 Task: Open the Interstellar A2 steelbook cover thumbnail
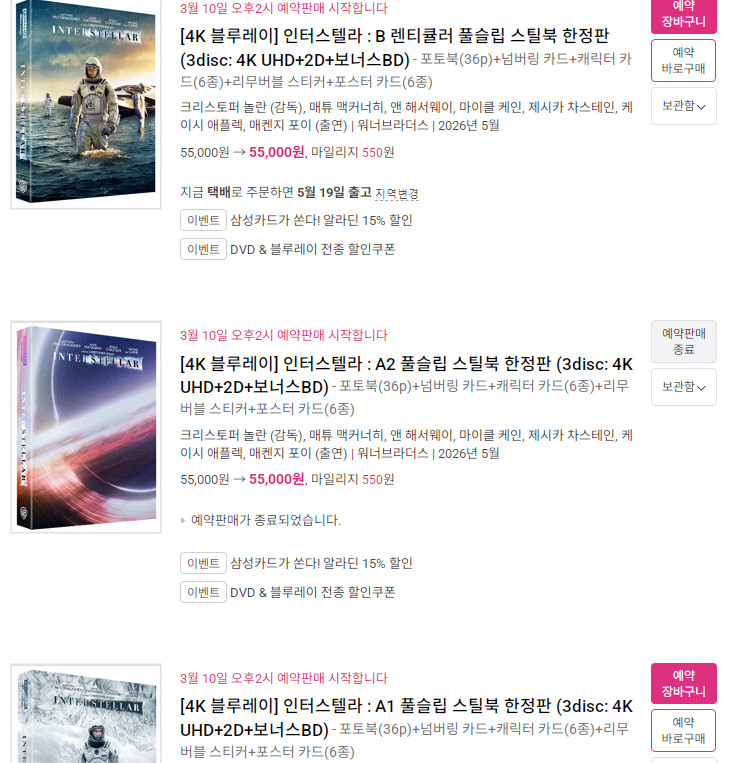(86, 427)
